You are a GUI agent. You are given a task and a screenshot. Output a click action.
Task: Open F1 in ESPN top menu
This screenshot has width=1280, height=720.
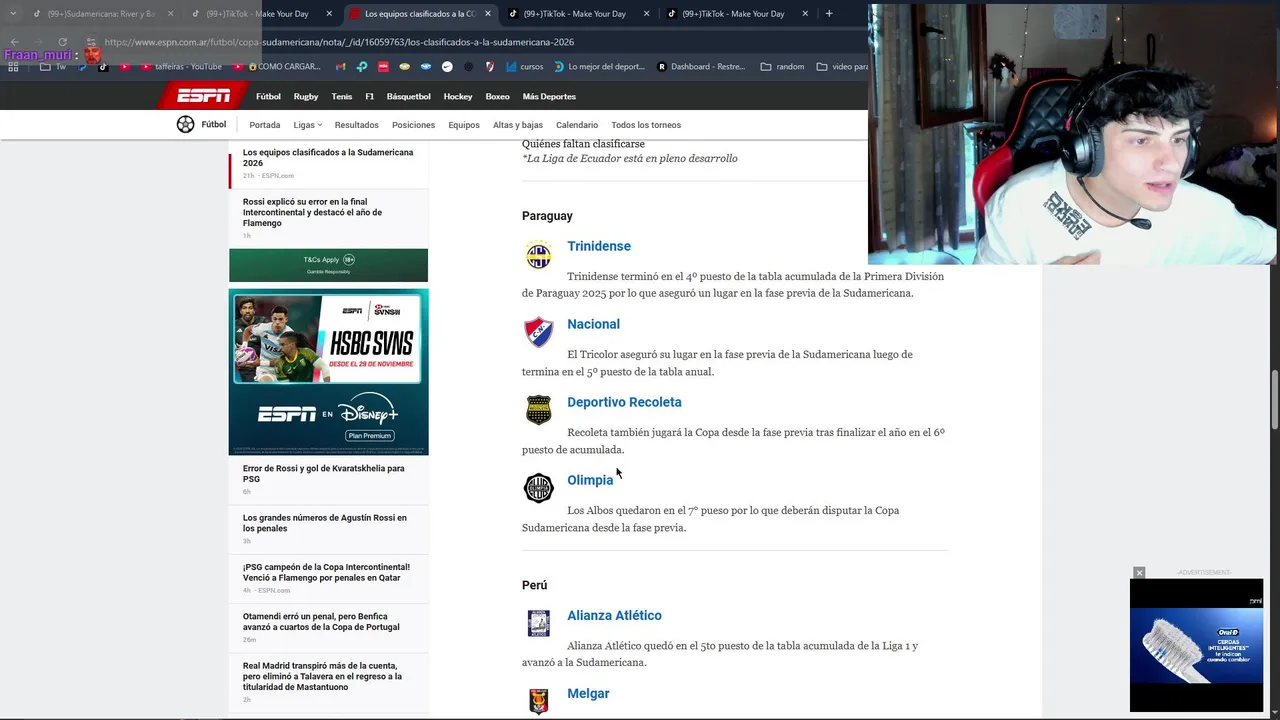(x=370, y=97)
